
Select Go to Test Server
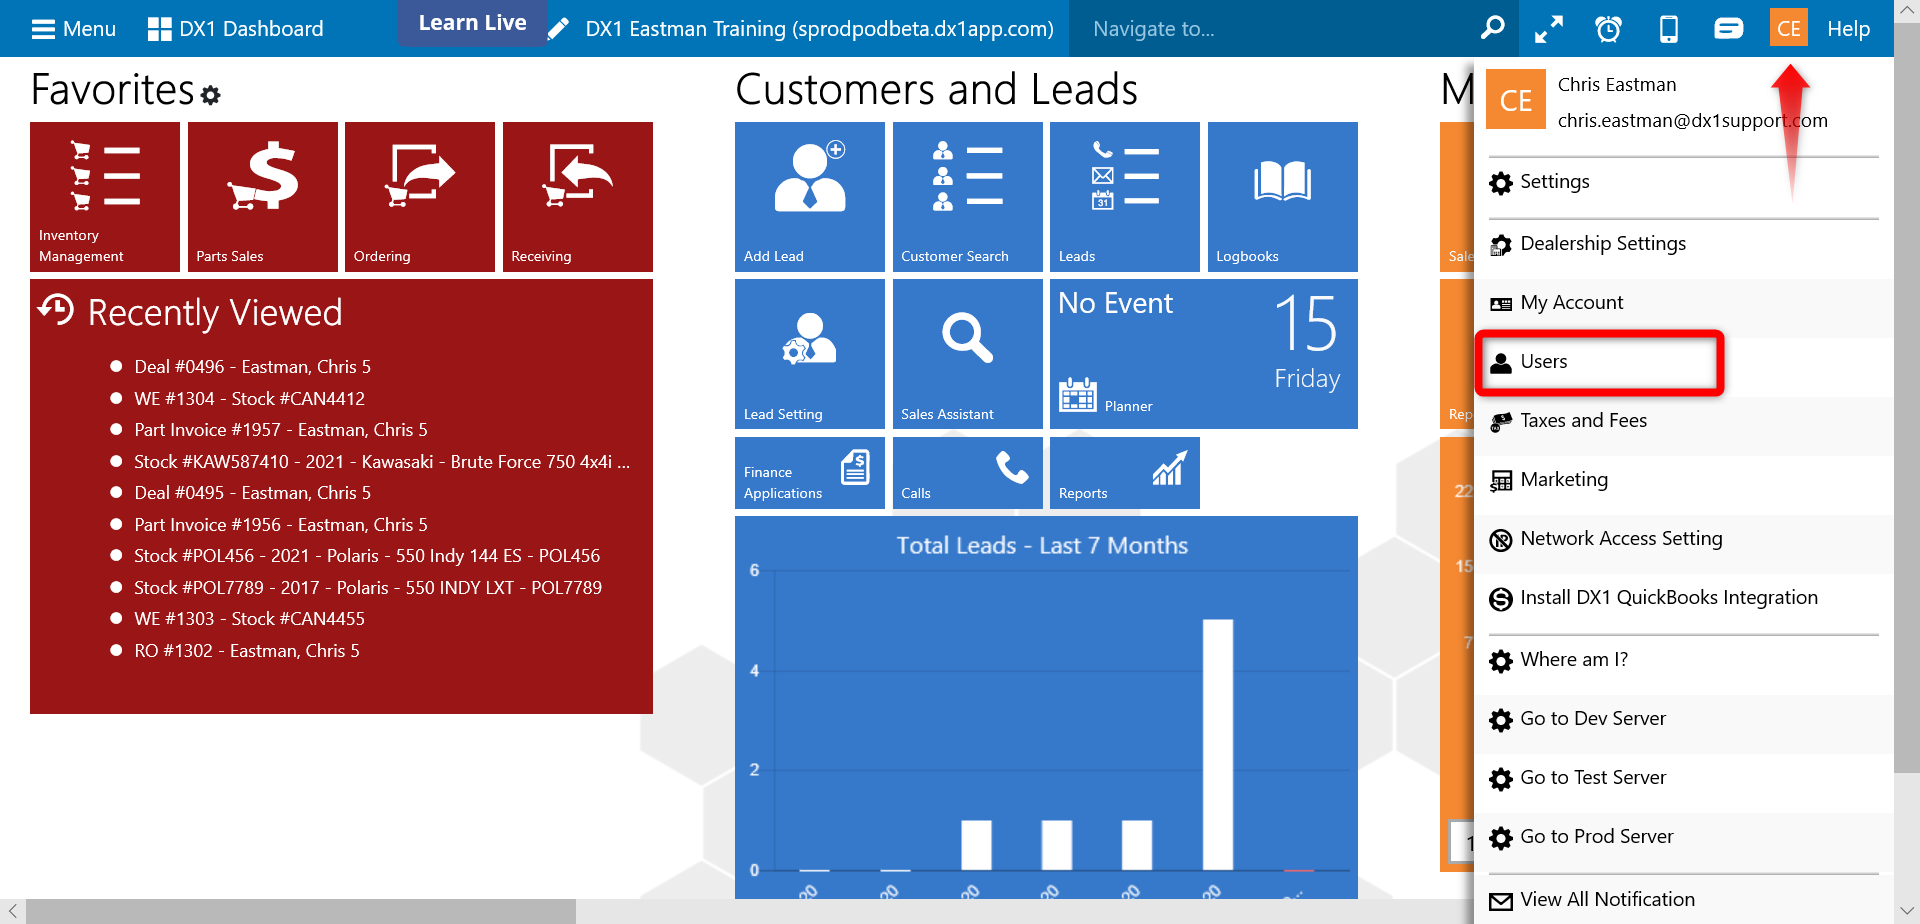pos(1684,778)
